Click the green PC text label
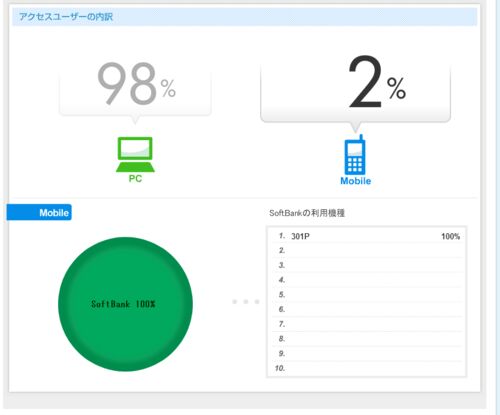500x415 pixels. tap(135, 179)
